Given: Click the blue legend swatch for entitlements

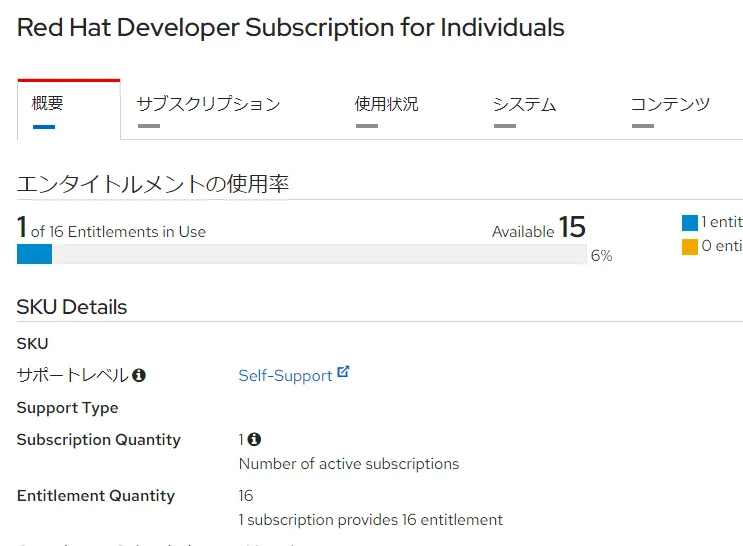Looking at the screenshot, I should pyautogui.click(x=690, y=223).
